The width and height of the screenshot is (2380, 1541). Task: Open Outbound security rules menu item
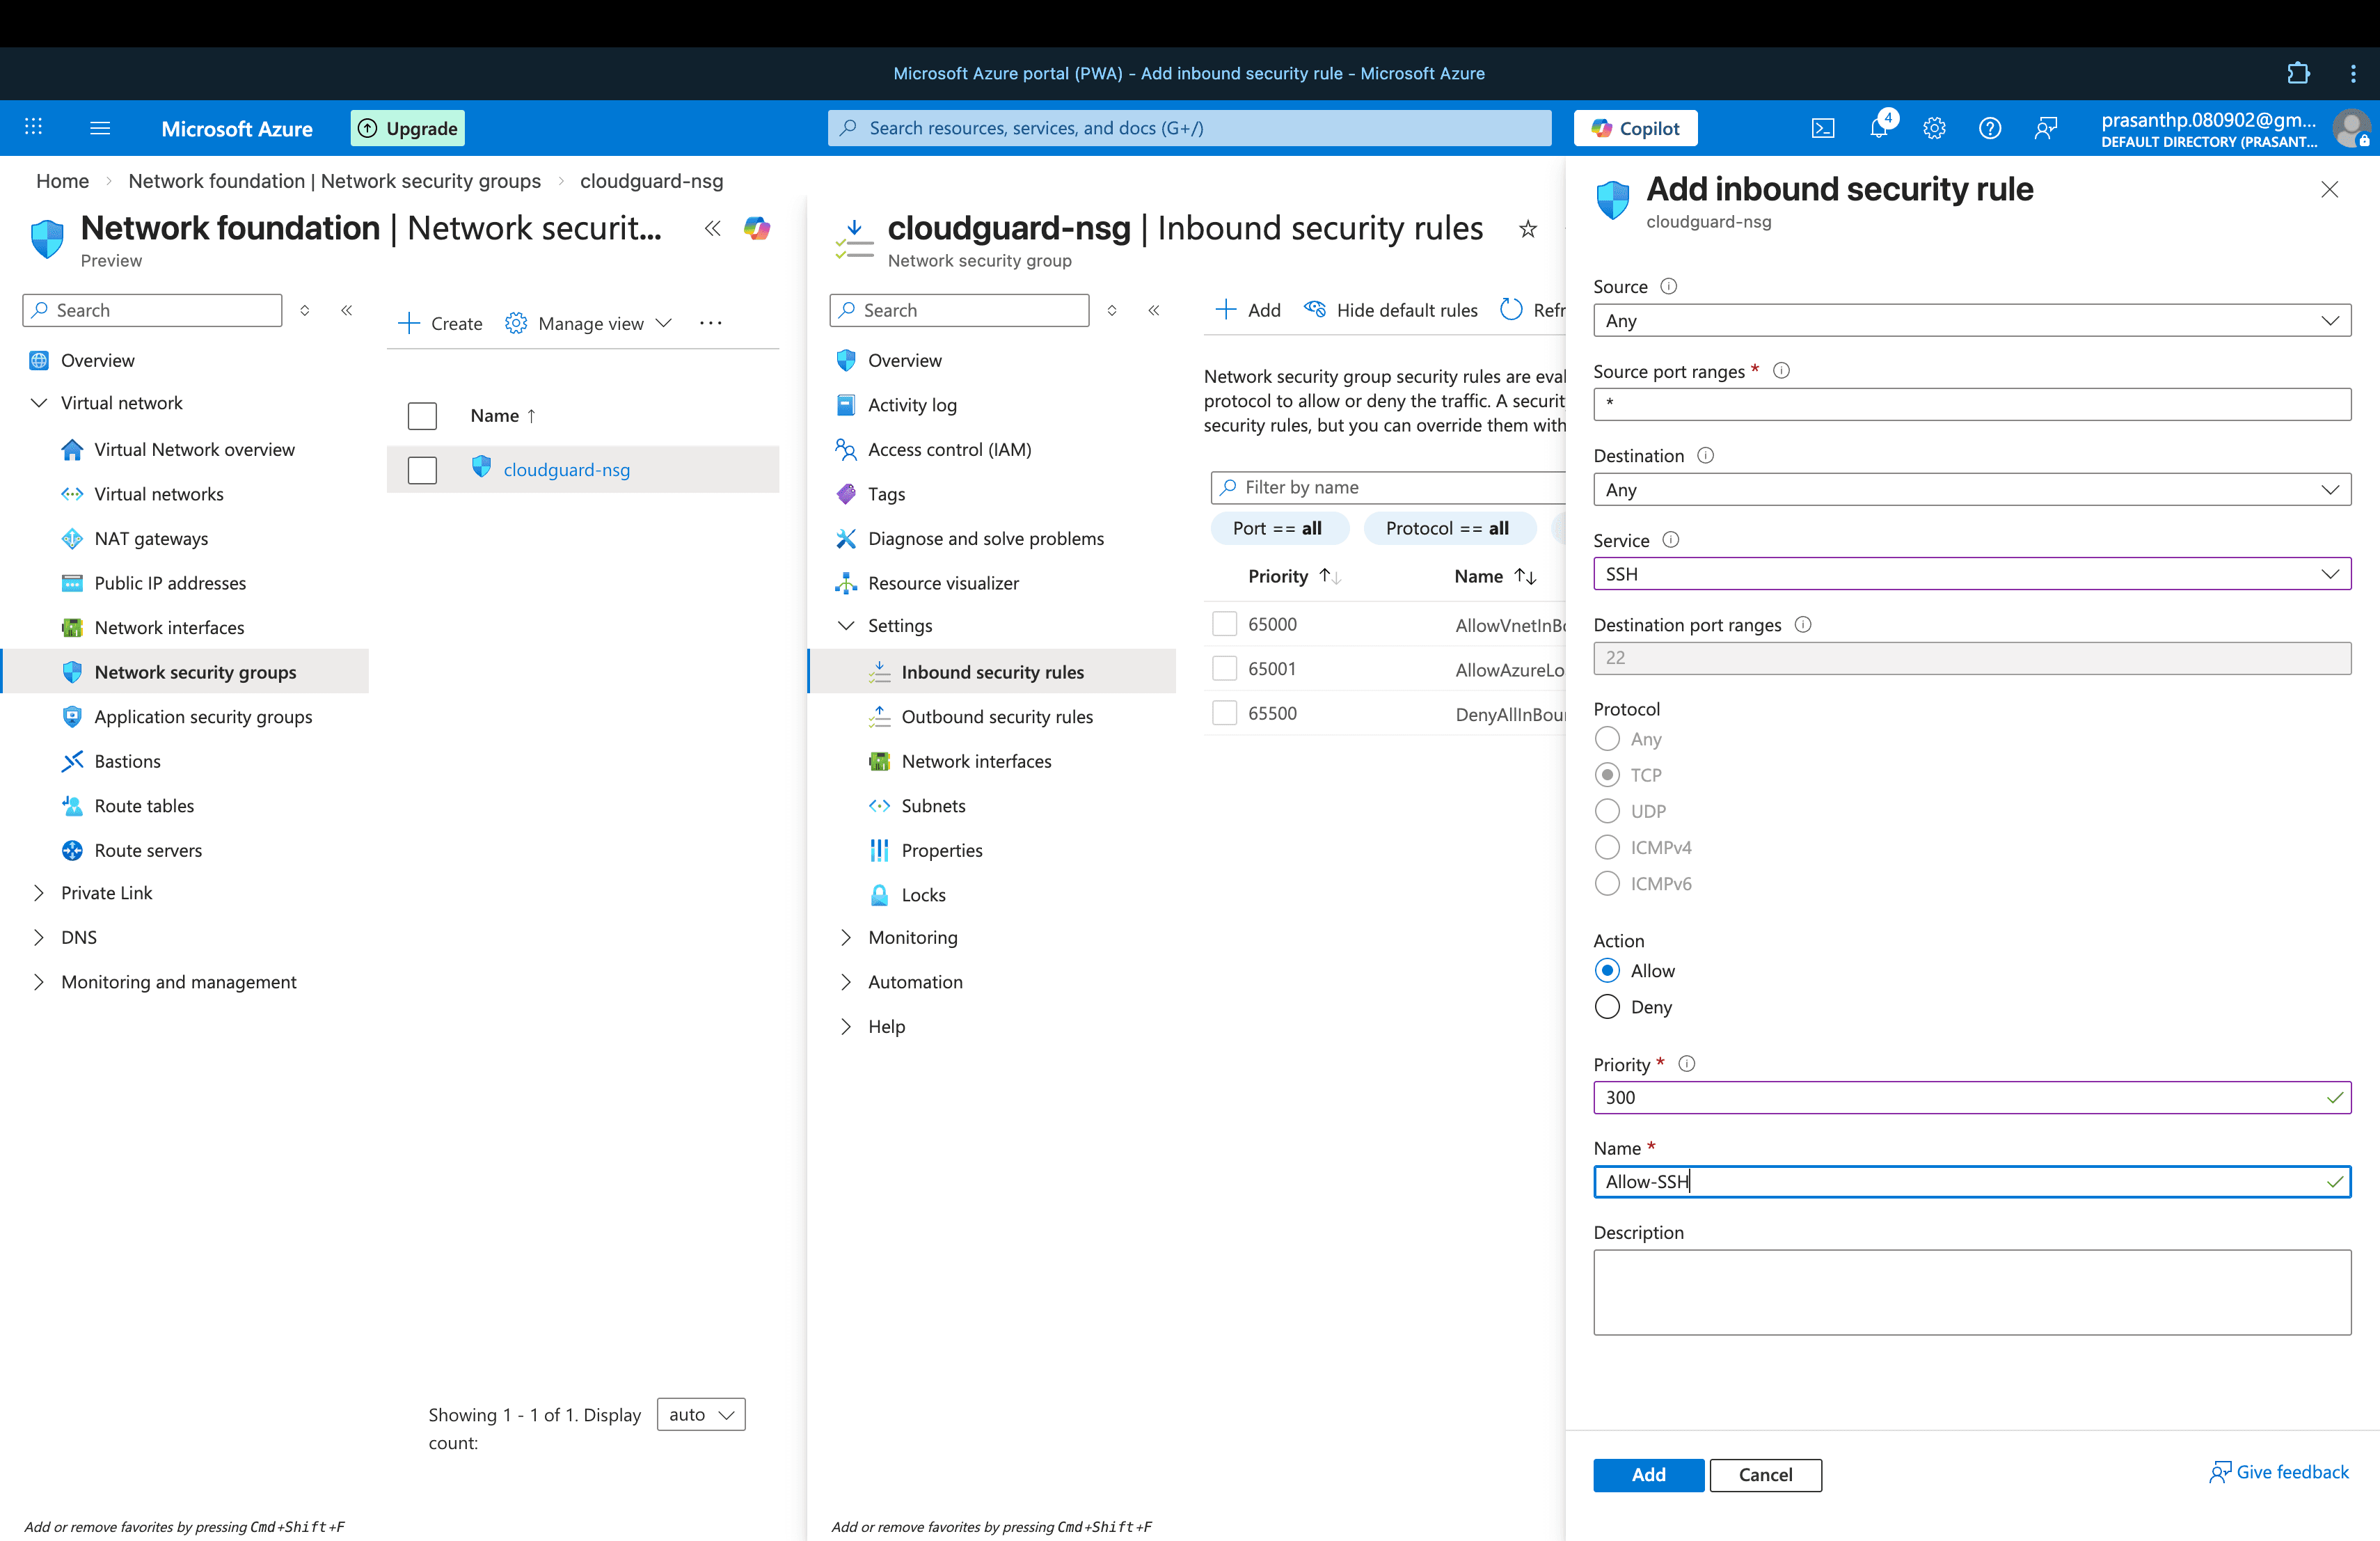(x=996, y=717)
